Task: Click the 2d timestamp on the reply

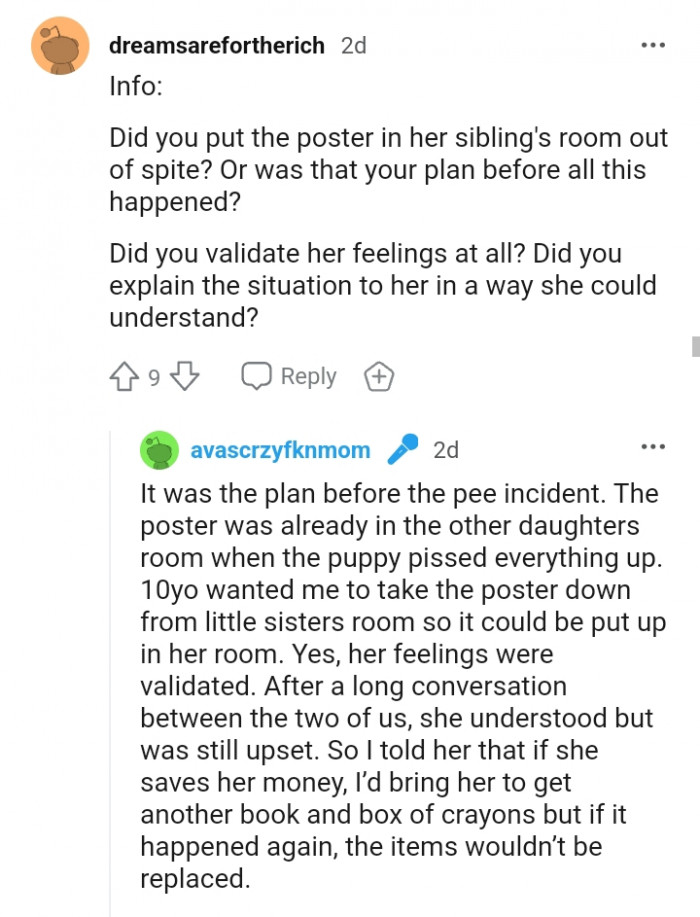Action: click(446, 449)
